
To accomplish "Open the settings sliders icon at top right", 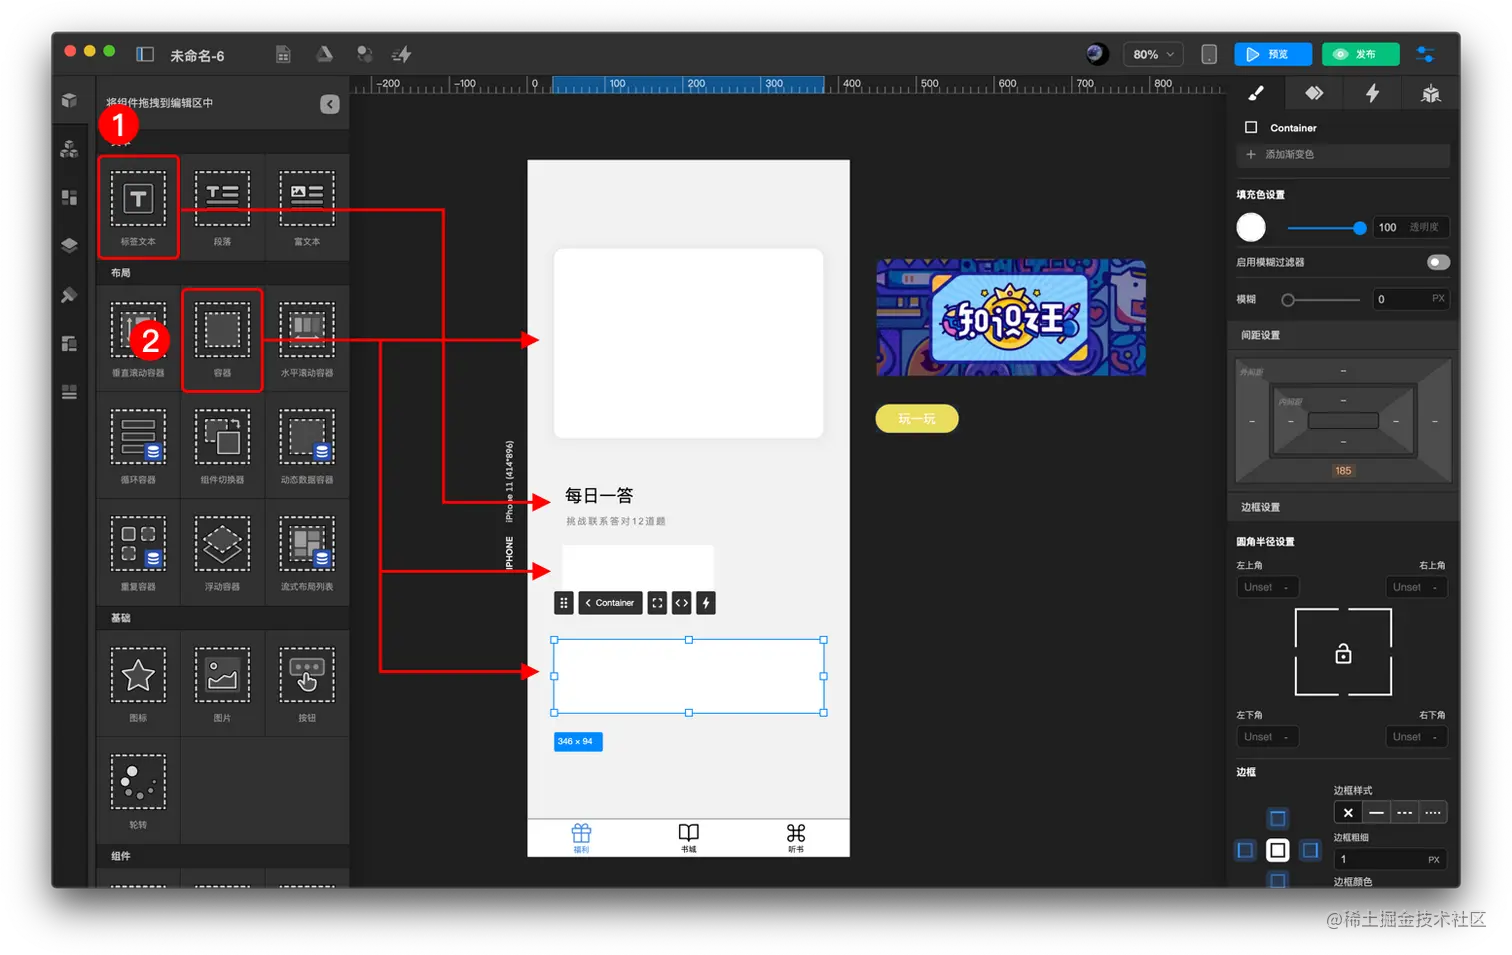I will pyautogui.click(x=1425, y=54).
